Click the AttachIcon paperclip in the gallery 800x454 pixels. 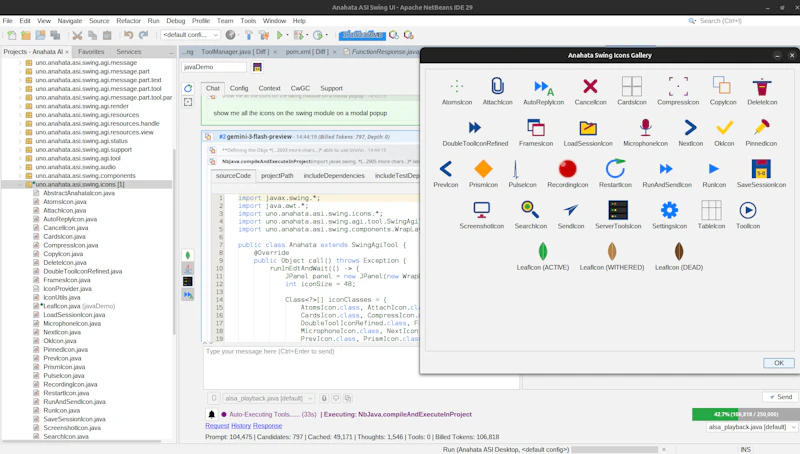497,86
